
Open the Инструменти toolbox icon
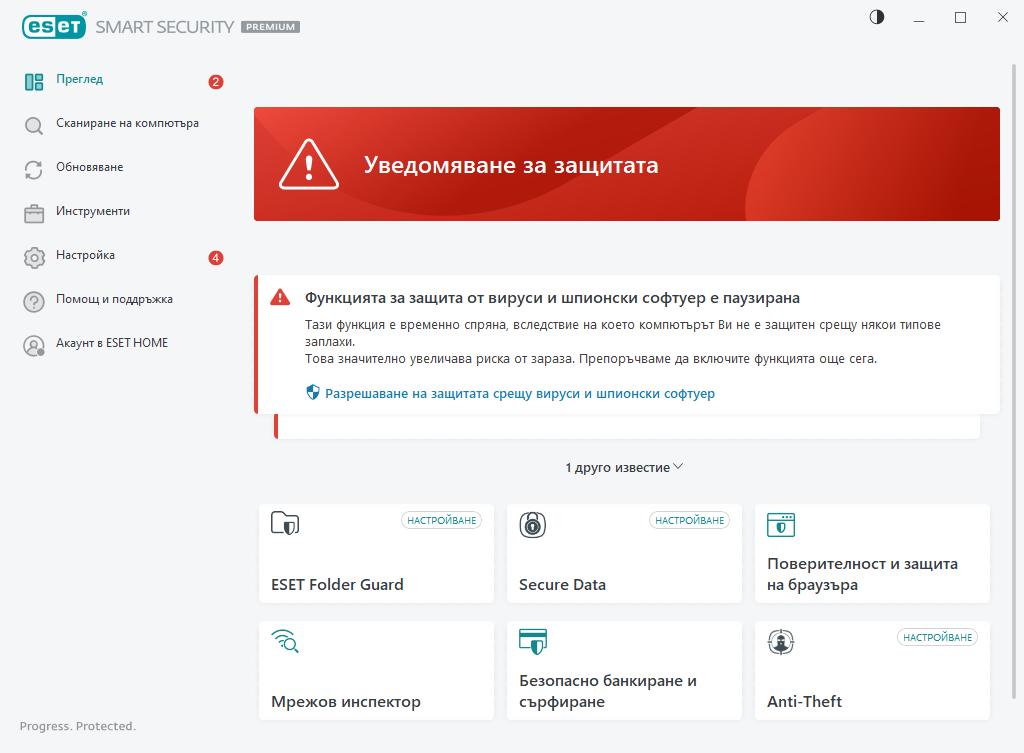click(x=32, y=211)
